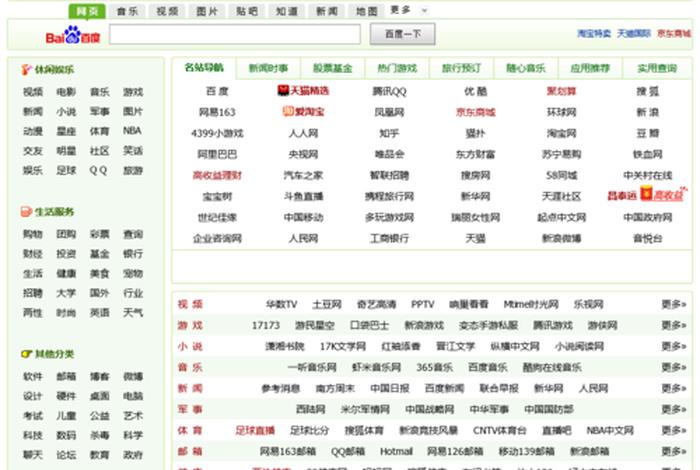This screenshot has height=470, width=700.
Task: Open the 携程旅行网 link
Action: click(389, 196)
